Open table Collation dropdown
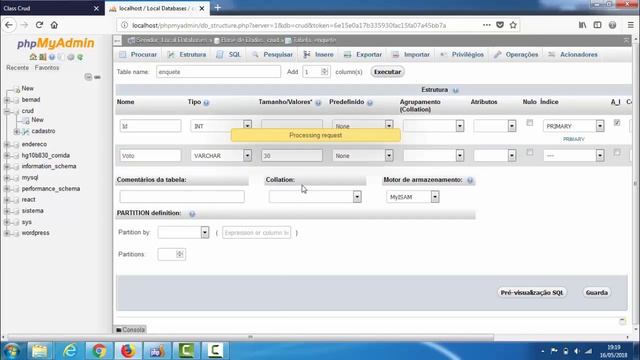Screen dimensions: 640x360 [315, 197]
